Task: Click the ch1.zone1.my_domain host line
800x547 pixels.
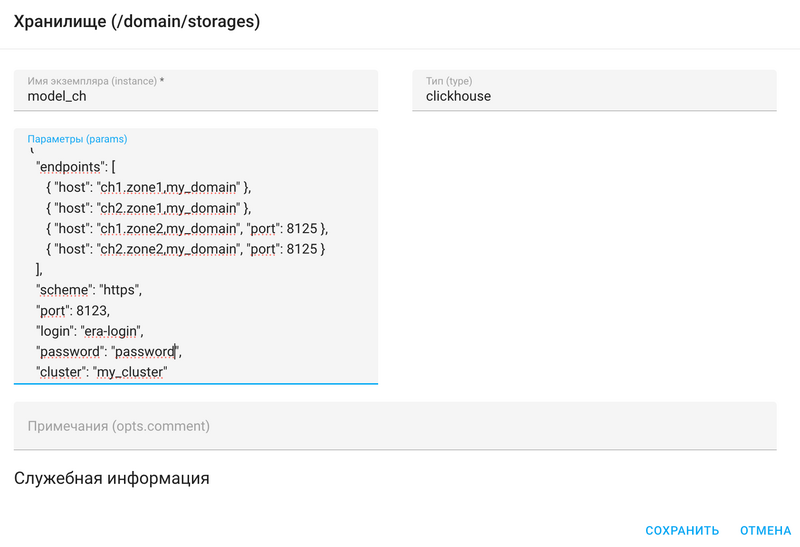Action: point(149,187)
